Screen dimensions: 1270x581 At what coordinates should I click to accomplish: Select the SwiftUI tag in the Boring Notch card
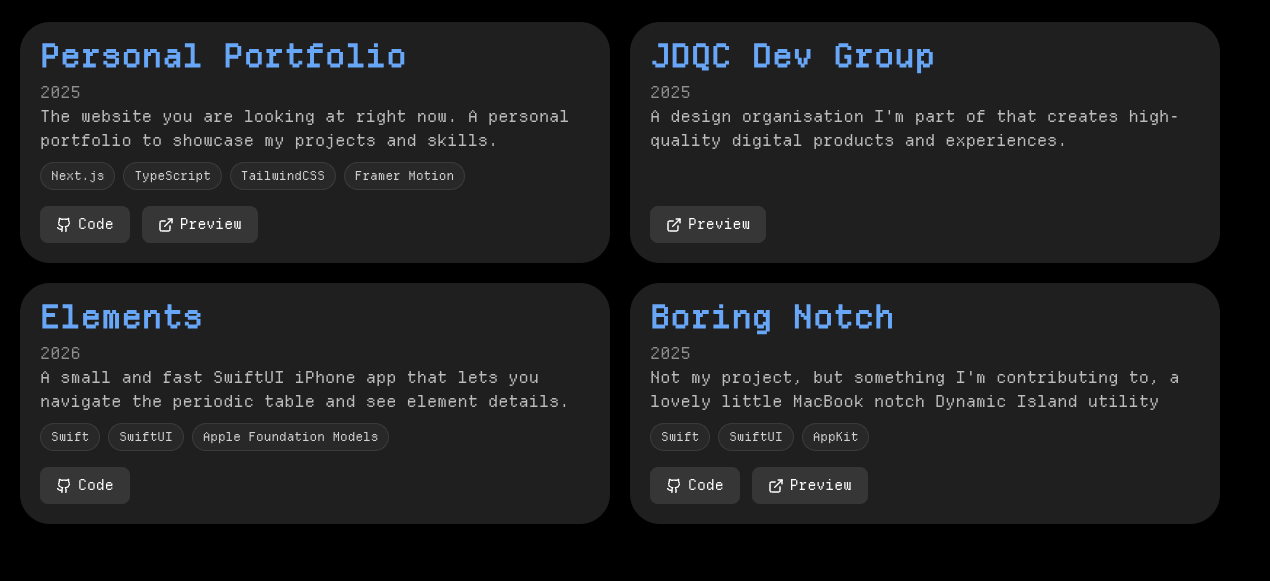pyautogui.click(x=756, y=437)
